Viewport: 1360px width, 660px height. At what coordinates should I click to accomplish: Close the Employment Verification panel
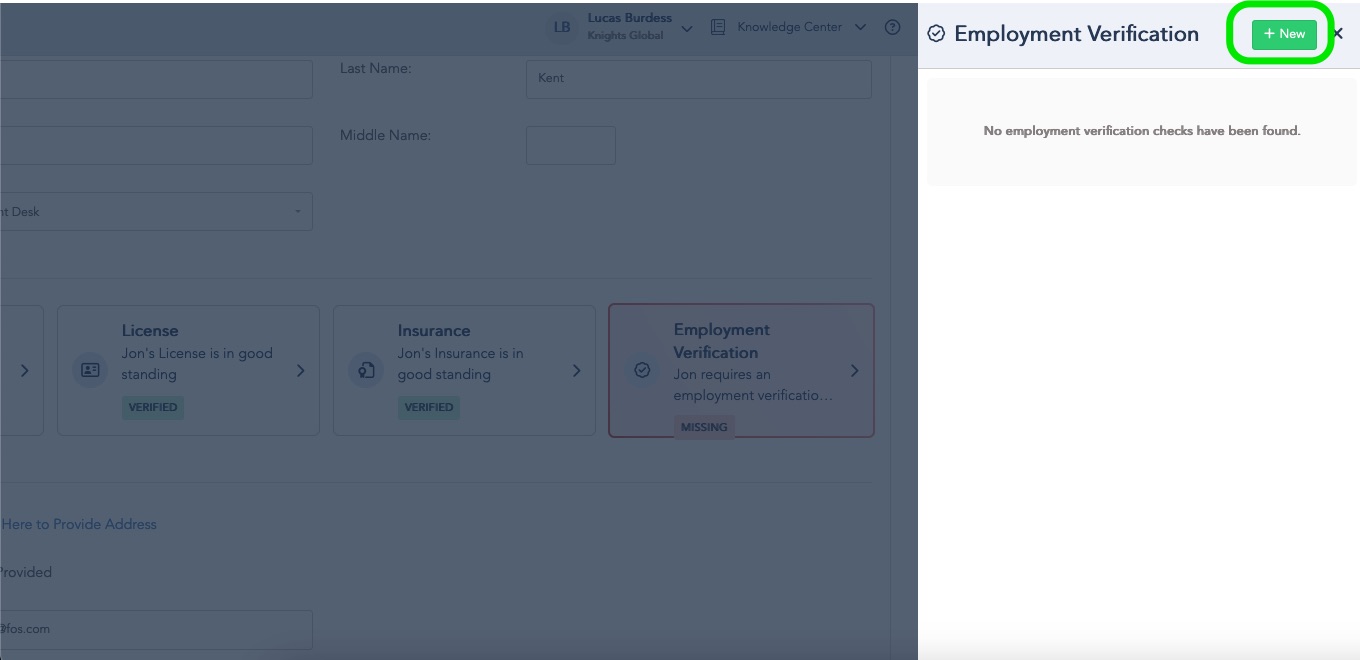point(1338,34)
